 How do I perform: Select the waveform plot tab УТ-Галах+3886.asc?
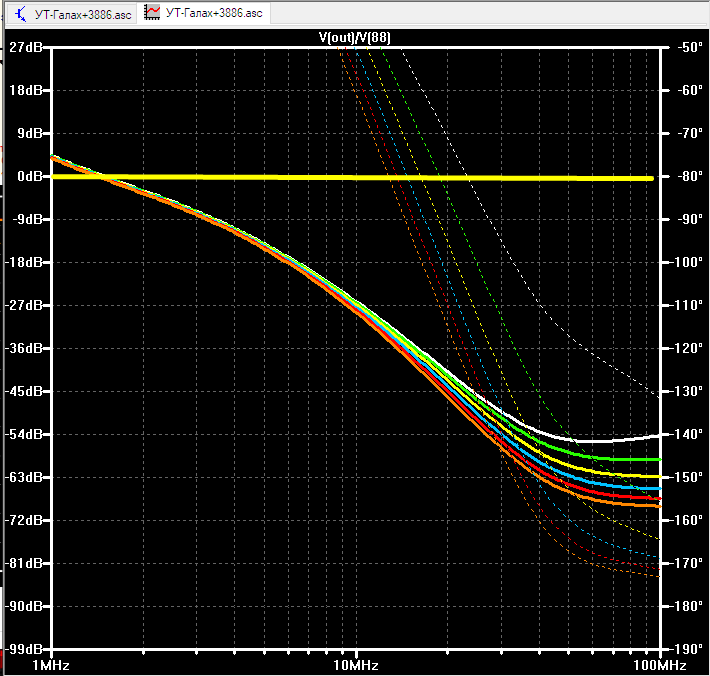(x=204, y=13)
